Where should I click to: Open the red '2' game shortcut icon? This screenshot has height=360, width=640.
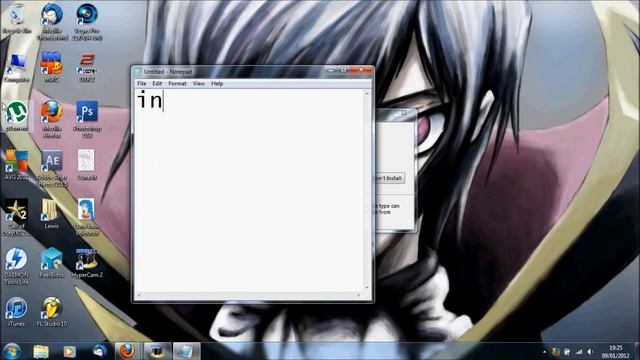point(87,67)
